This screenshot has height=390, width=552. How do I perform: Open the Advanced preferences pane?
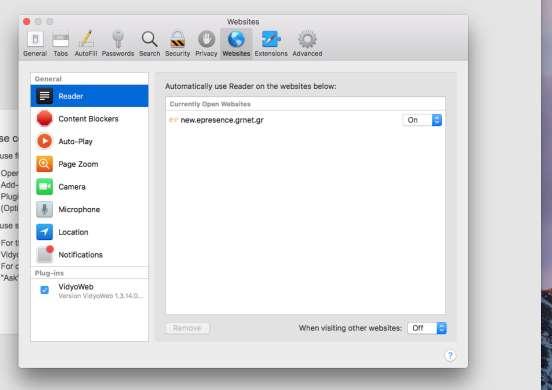307,44
